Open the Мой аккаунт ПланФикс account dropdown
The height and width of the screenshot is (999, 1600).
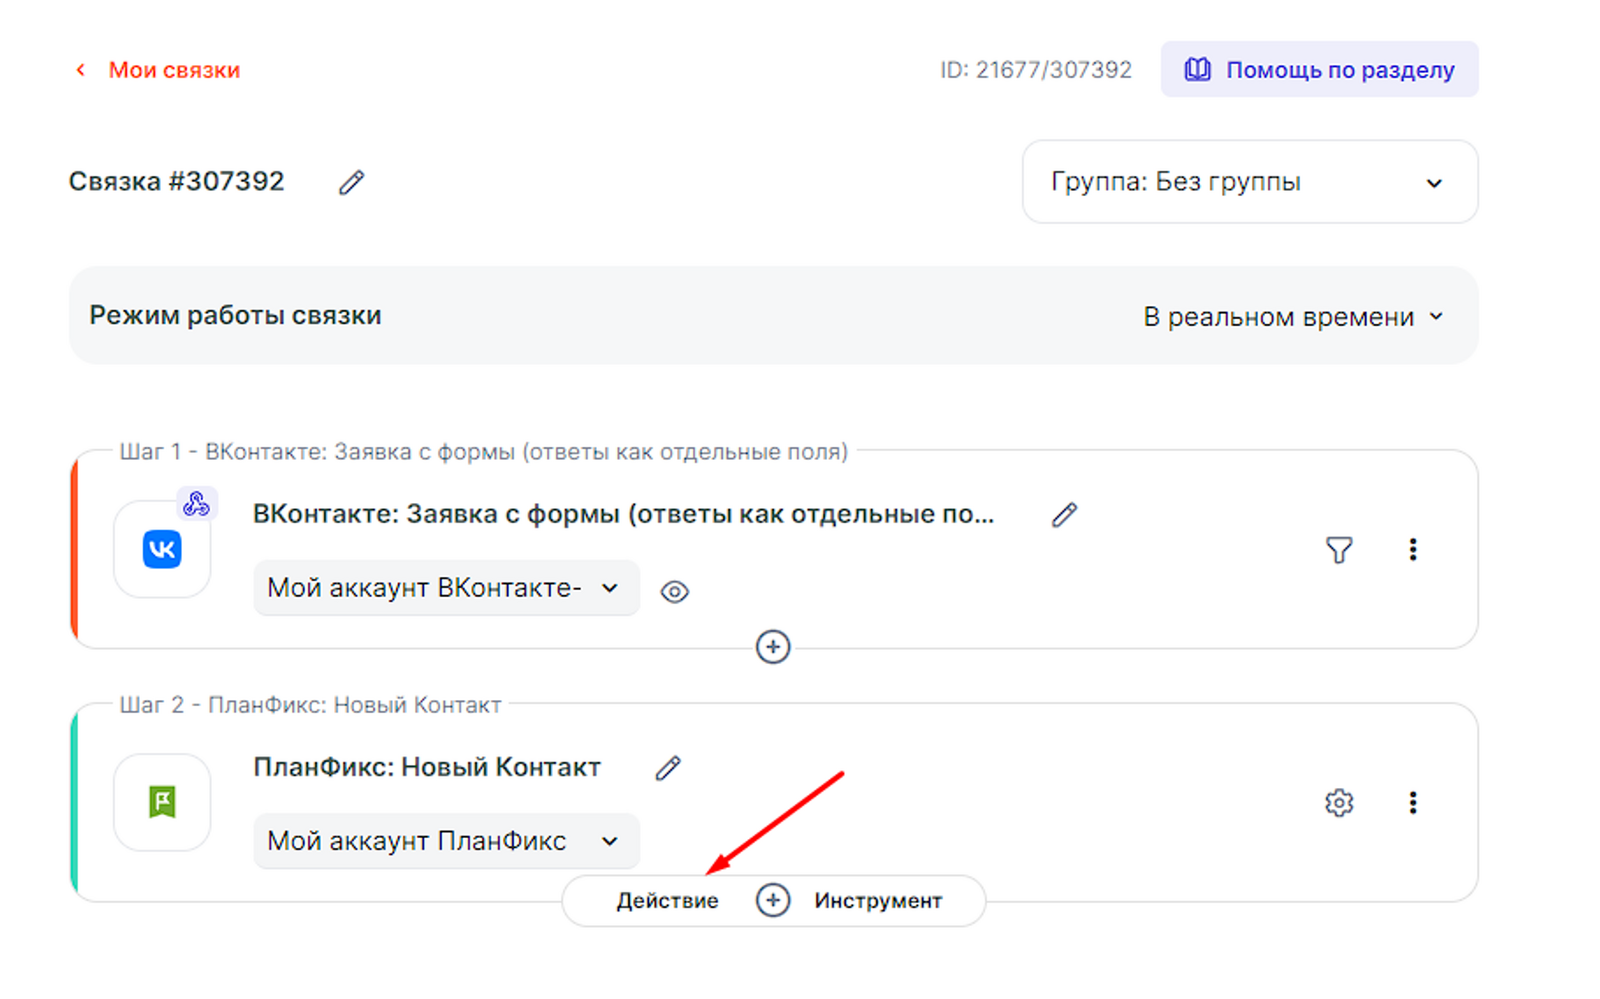coord(445,841)
